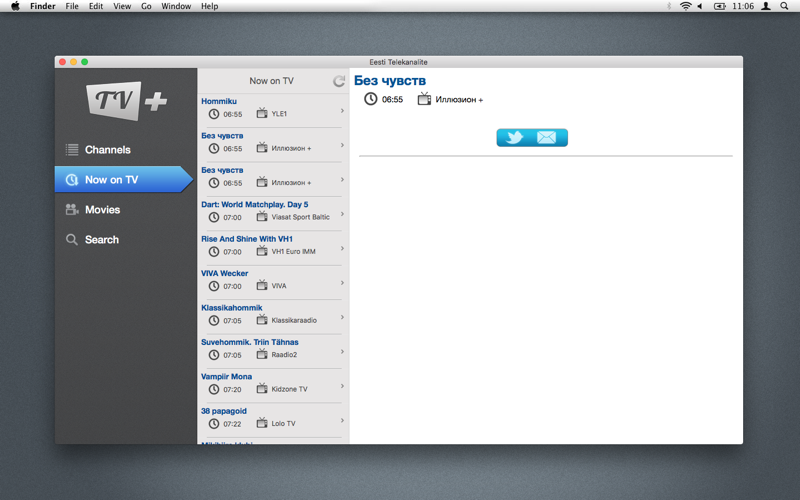Image resolution: width=800 pixels, height=500 pixels.
Task: Click the TV+ logo in sidebar
Action: (127, 101)
